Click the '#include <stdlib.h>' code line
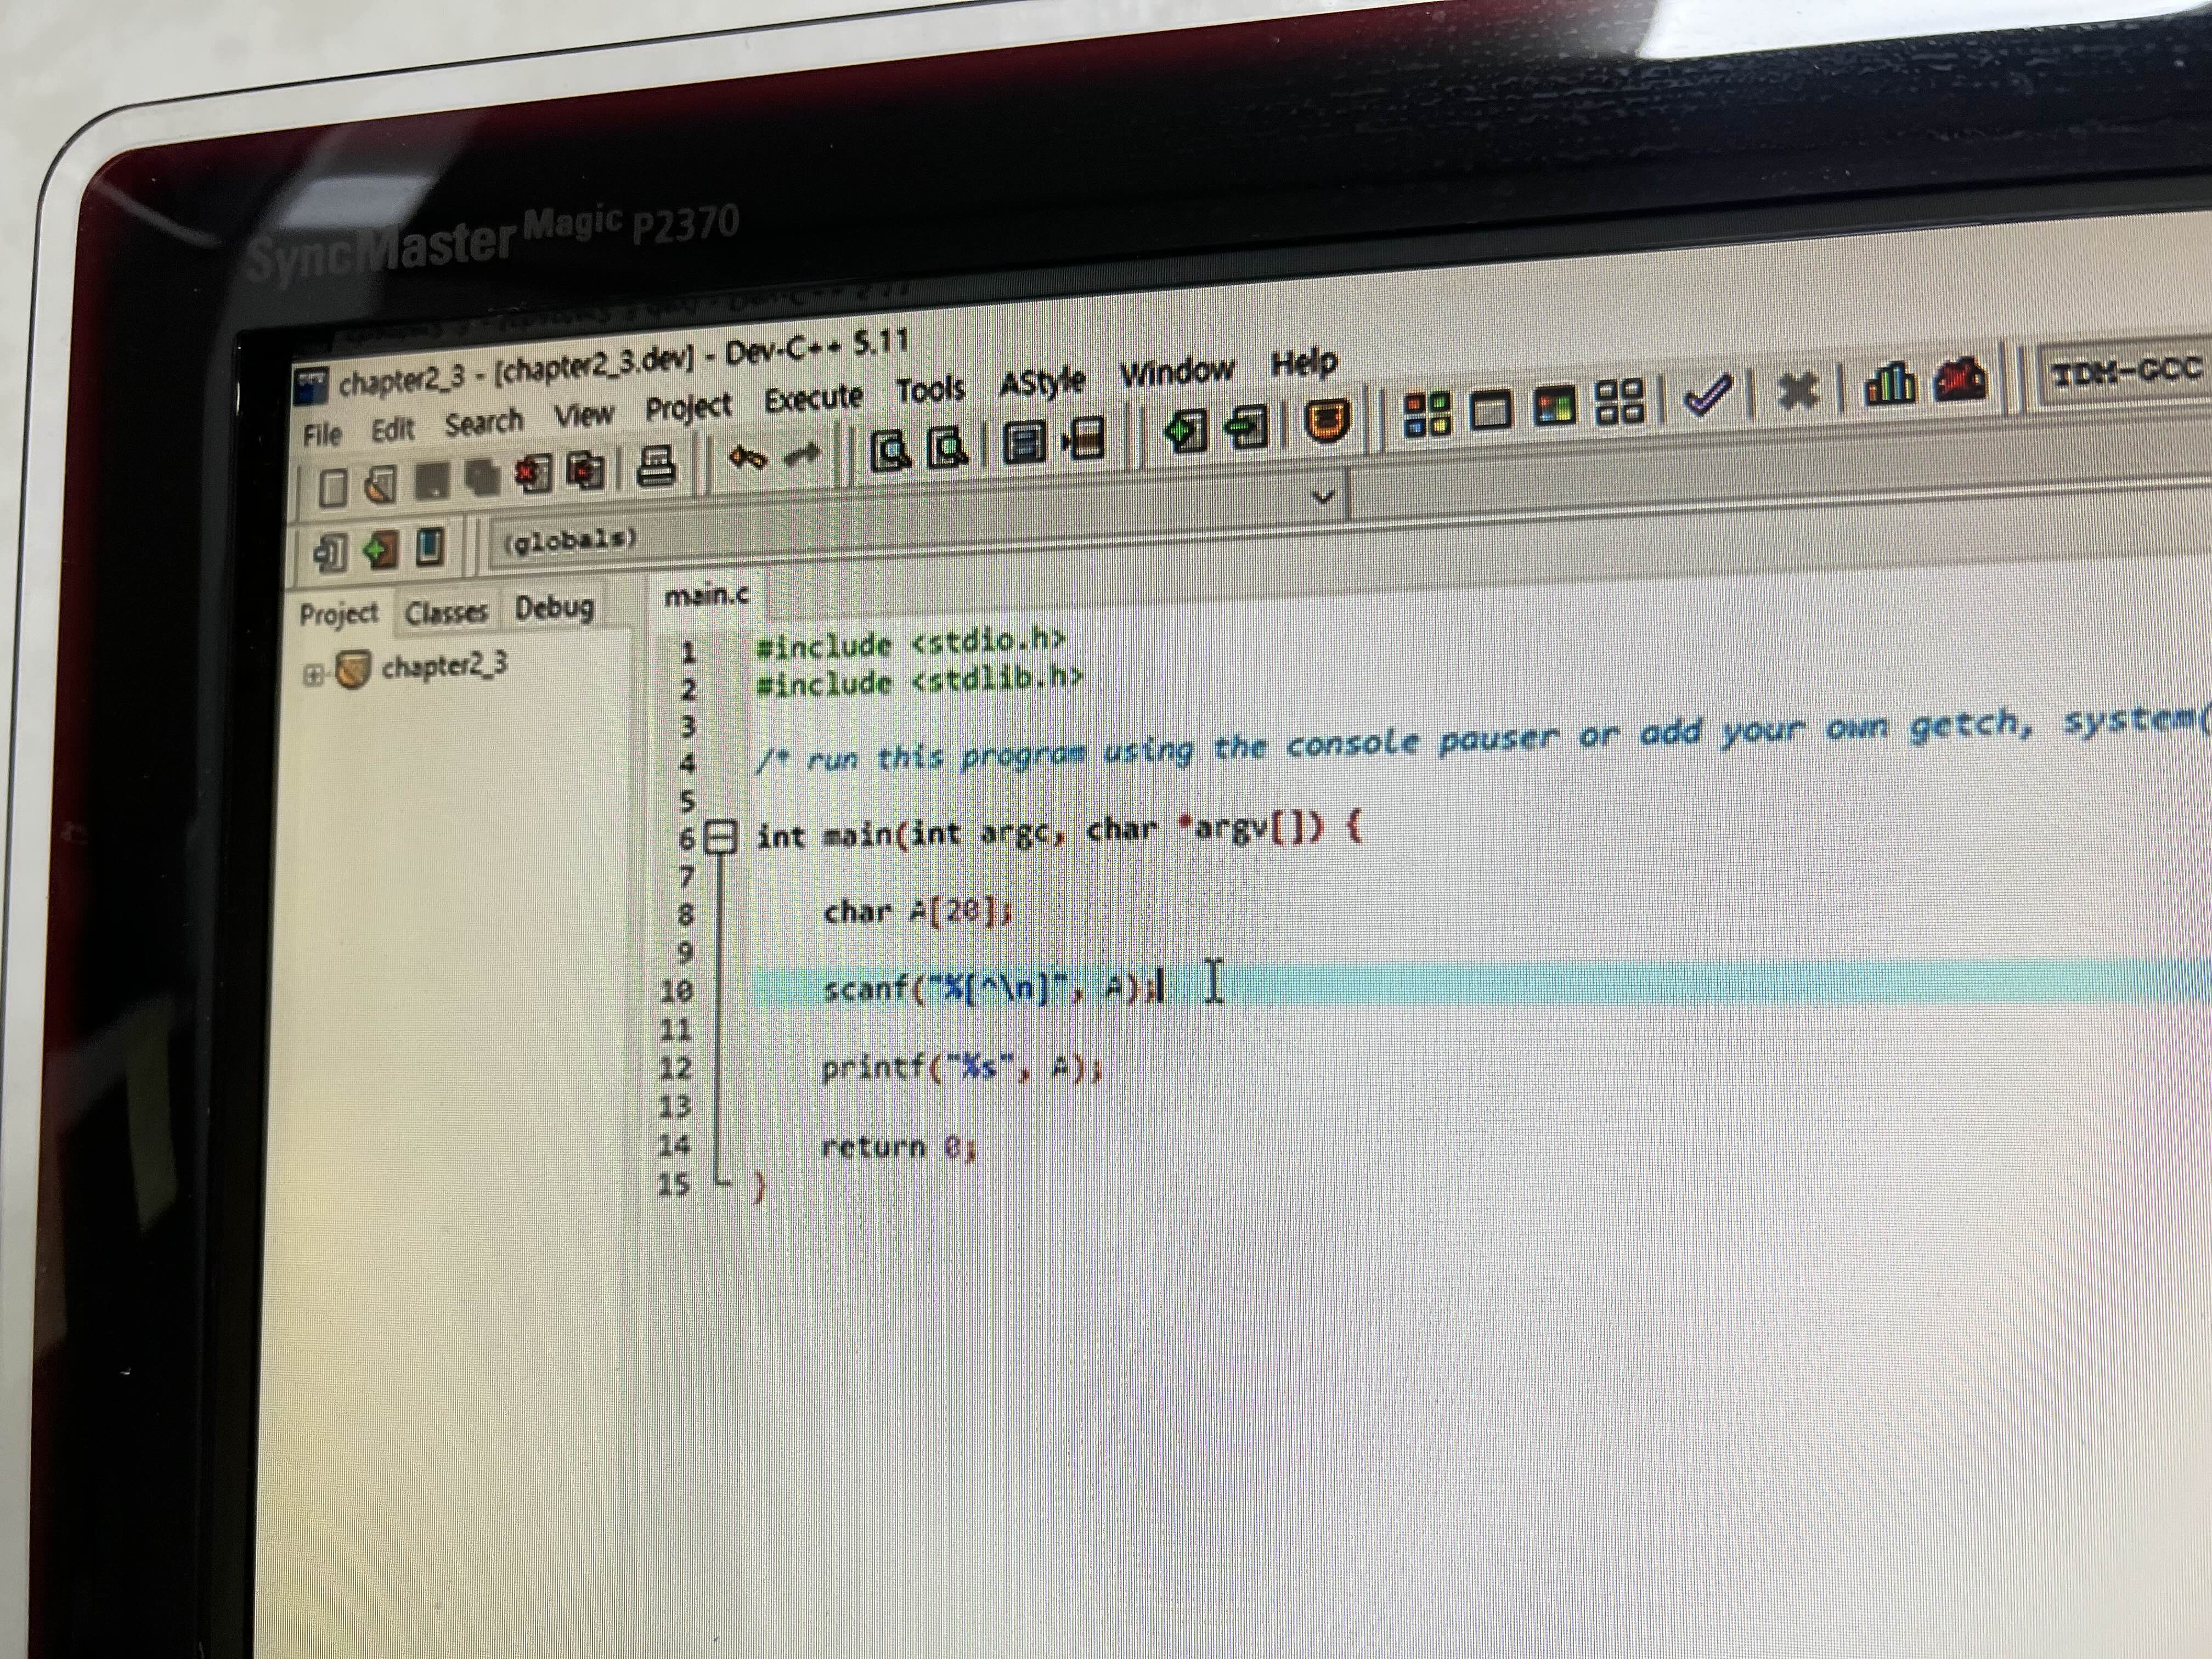The height and width of the screenshot is (1659, 2212). [x=919, y=681]
